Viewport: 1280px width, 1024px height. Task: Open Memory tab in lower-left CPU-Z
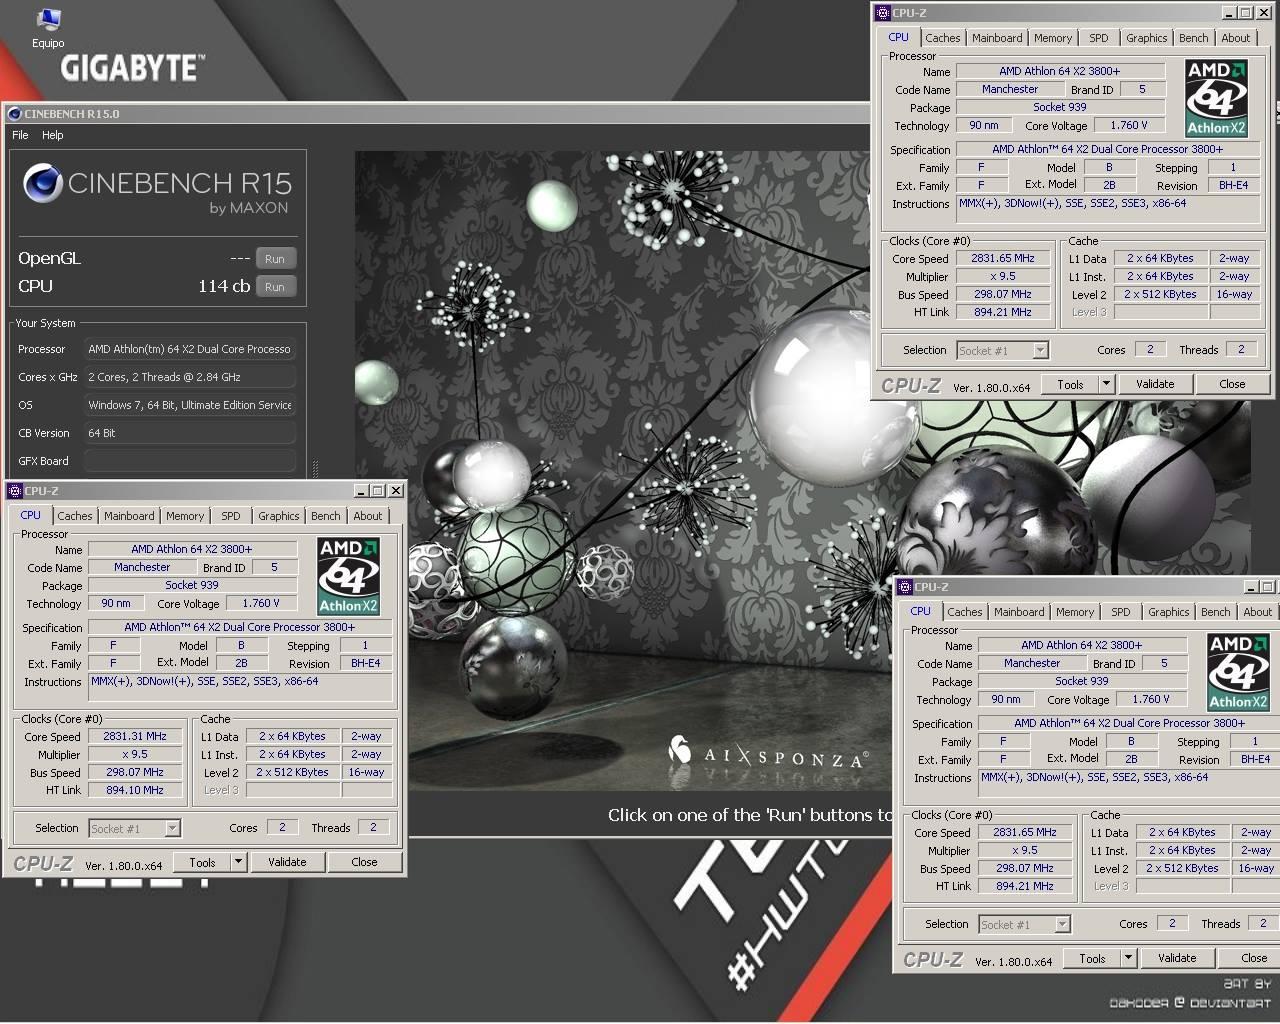(x=185, y=516)
